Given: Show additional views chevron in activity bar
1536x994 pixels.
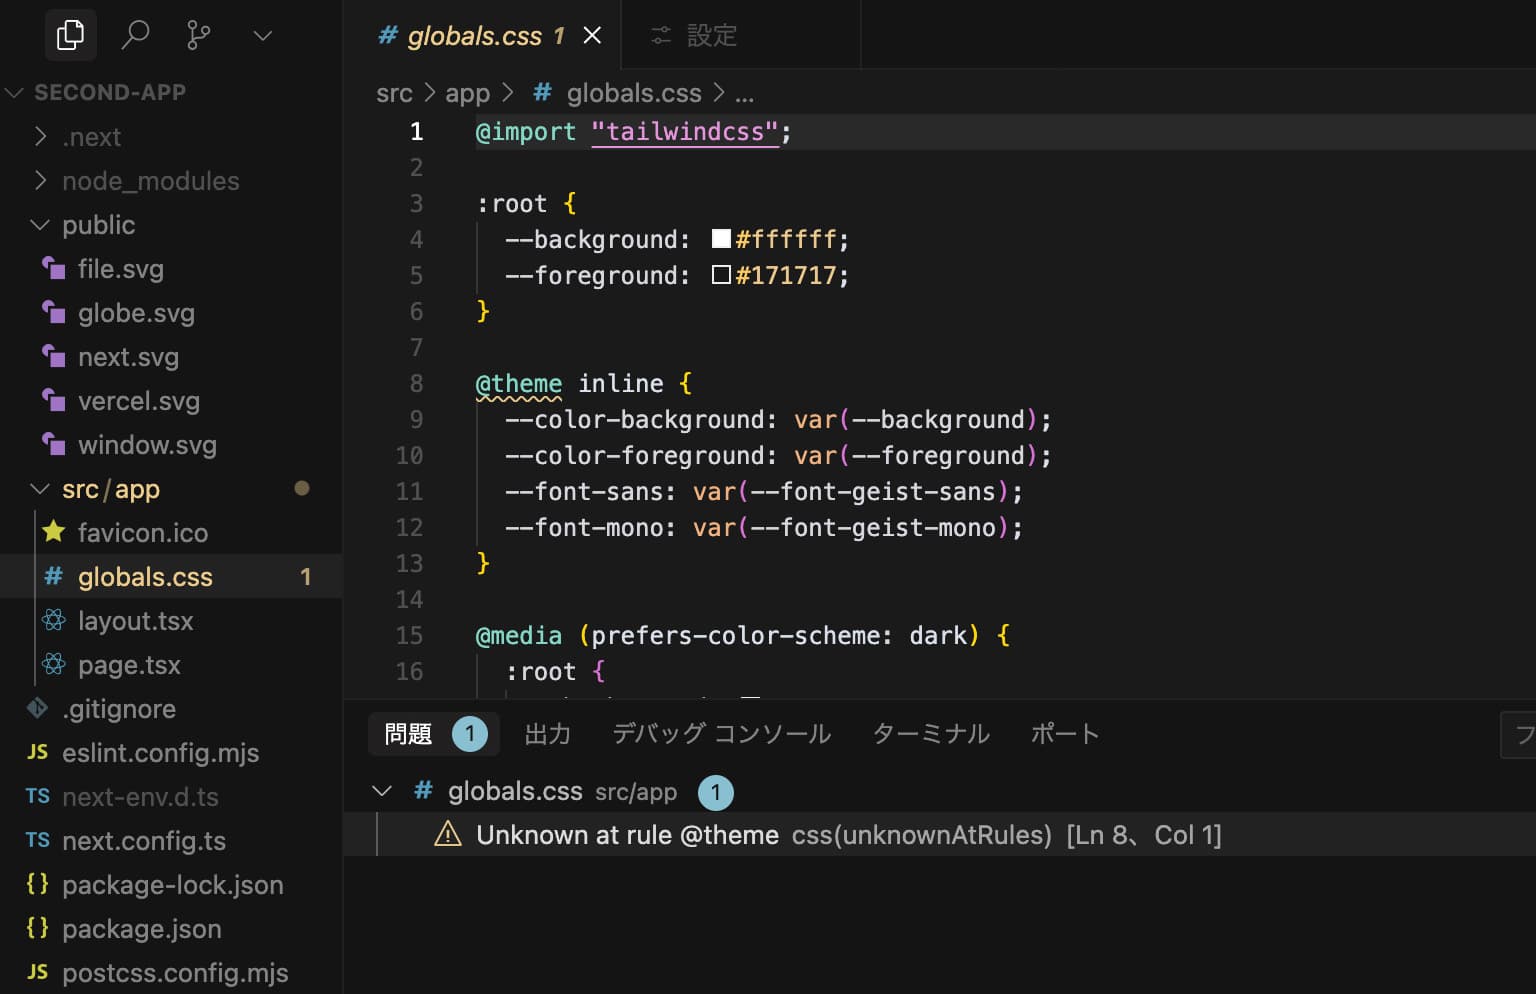Looking at the screenshot, I should point(263,36).
